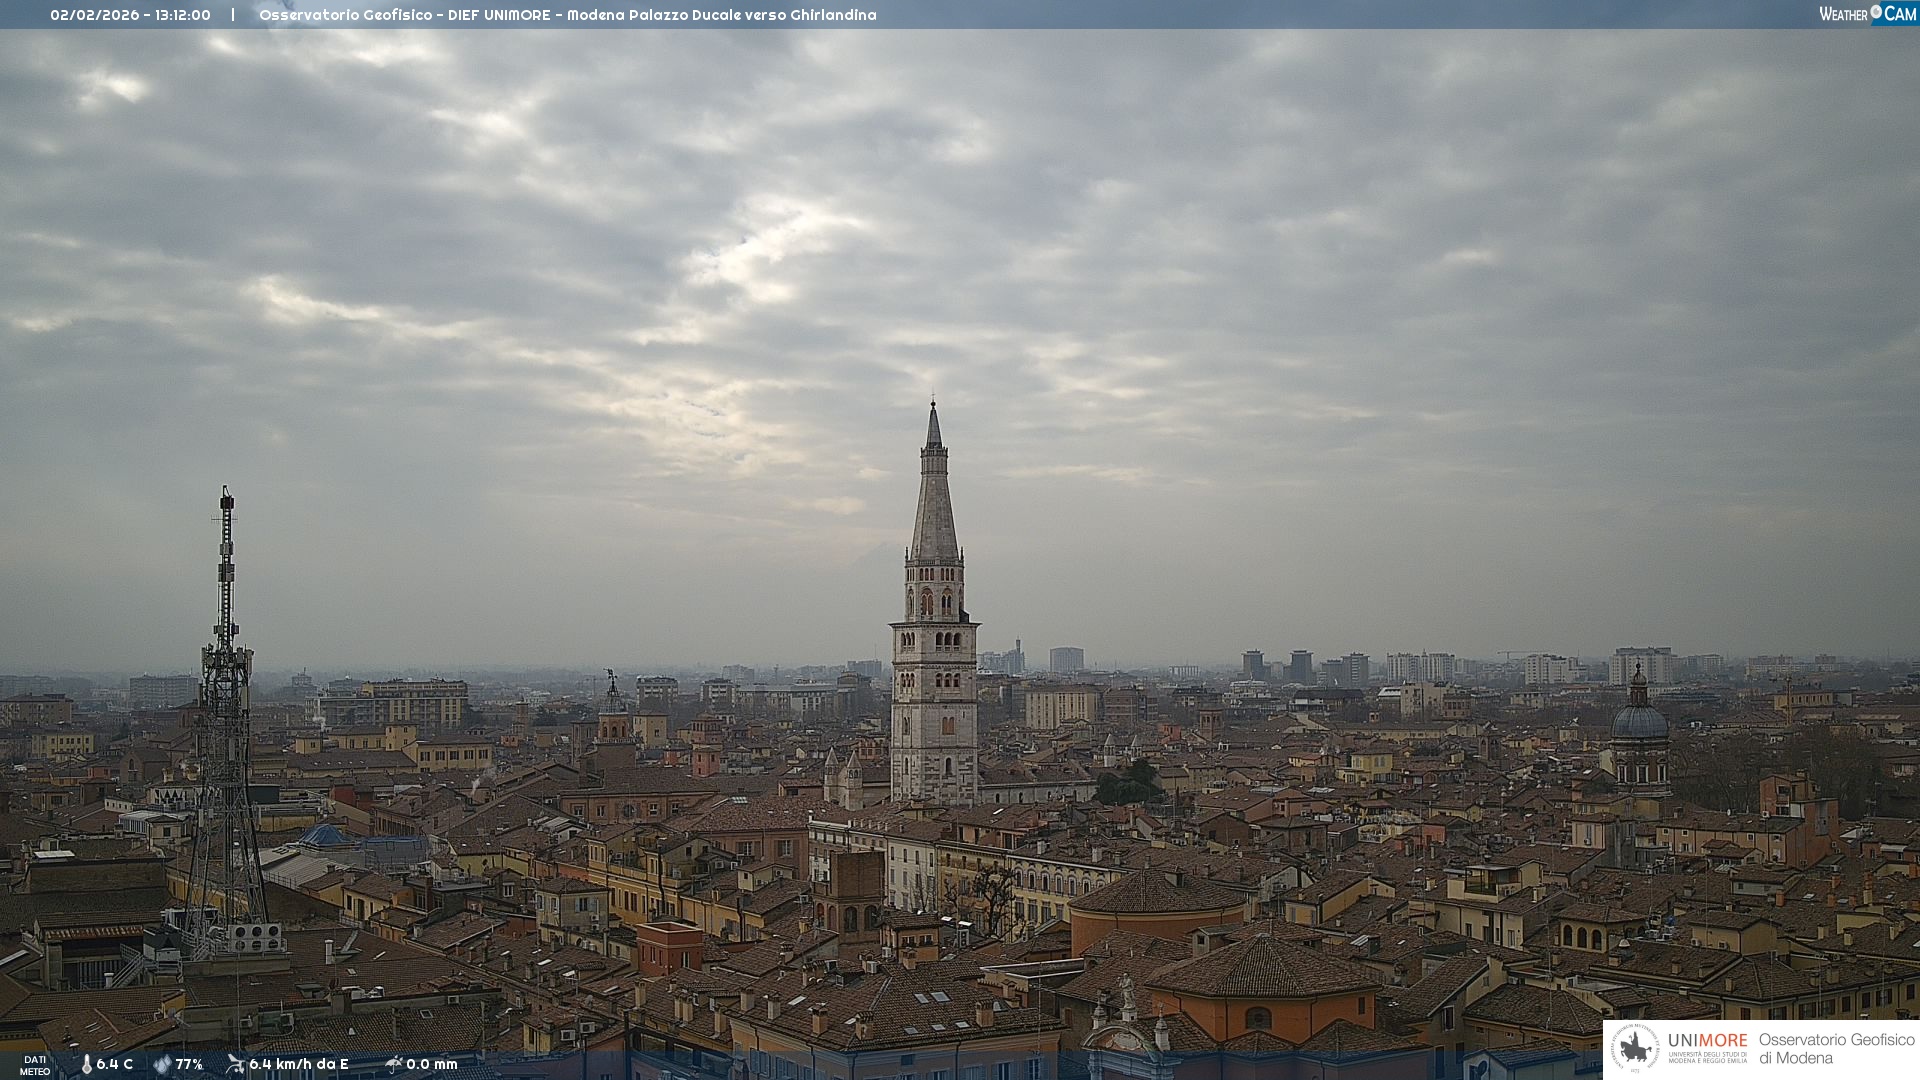Click the humidity water drops icon
The height and width of the screenshot is (1080, 1920).
[x=162, y=1064]
